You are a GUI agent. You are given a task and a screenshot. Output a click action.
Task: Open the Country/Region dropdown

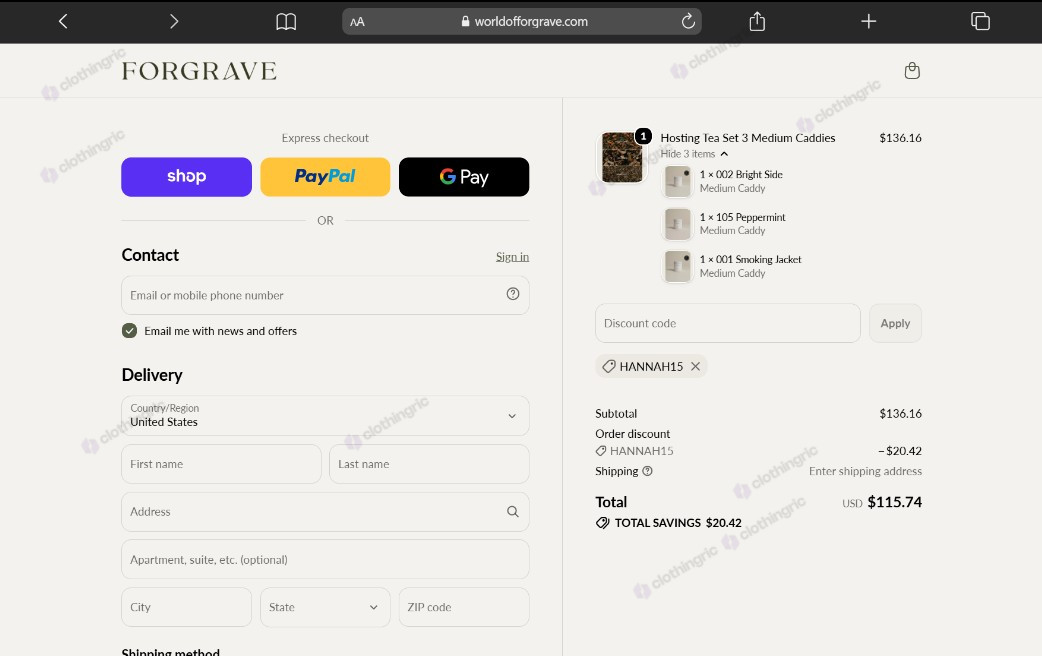pyautogui.click(x=325, y=415)
